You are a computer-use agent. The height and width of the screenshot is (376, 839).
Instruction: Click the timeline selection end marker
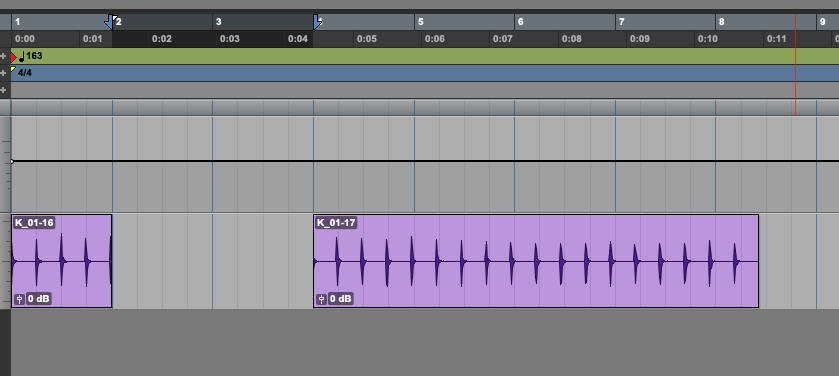pos(317,22)
